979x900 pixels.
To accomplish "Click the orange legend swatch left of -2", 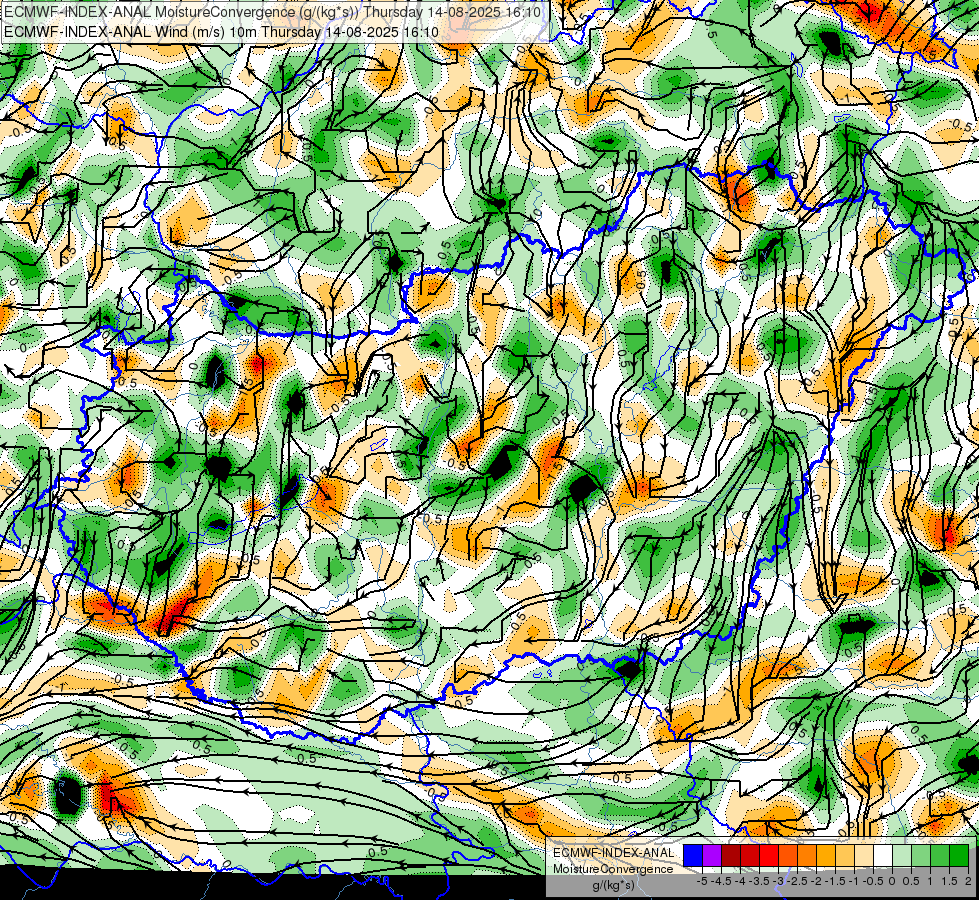I will (x=807, y=856).
